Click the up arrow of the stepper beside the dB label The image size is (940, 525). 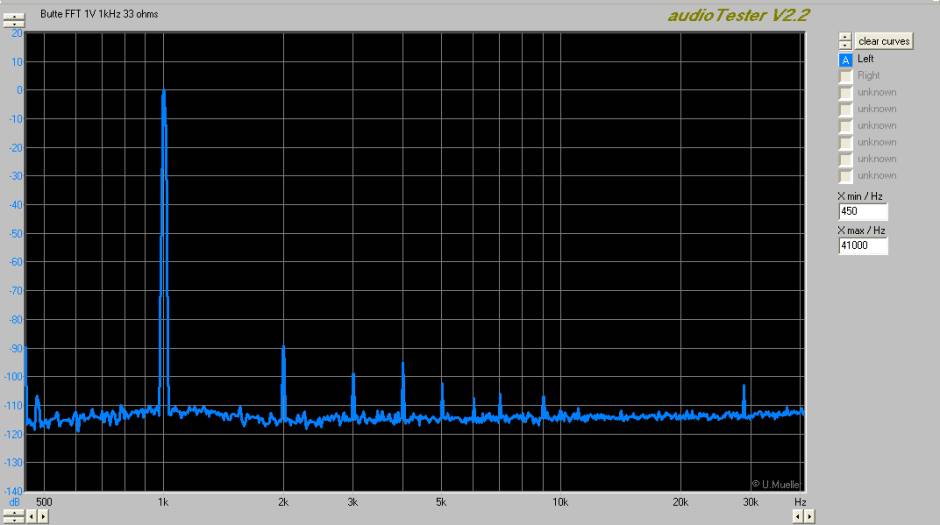pos(14,512)
